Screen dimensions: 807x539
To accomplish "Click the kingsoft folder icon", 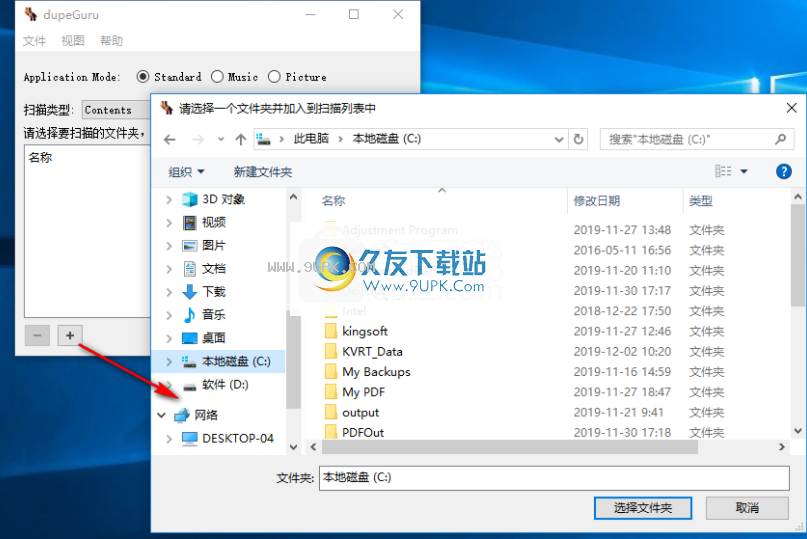I will 331,331.
